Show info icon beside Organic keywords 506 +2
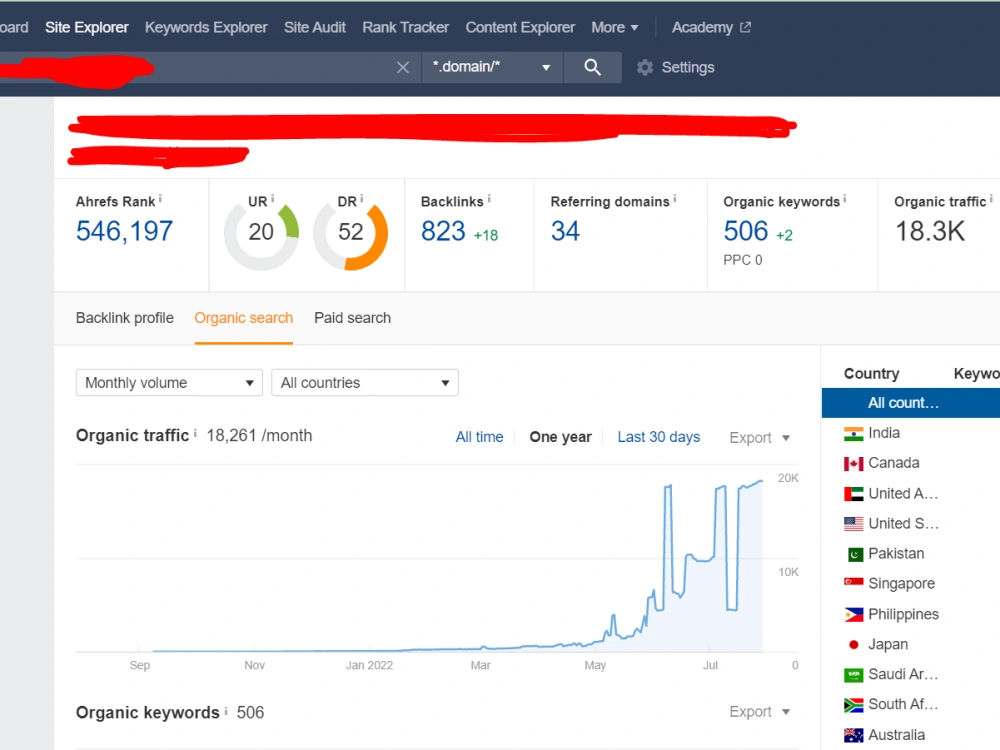Screen dimensions: 1000x750 (844, 199)
